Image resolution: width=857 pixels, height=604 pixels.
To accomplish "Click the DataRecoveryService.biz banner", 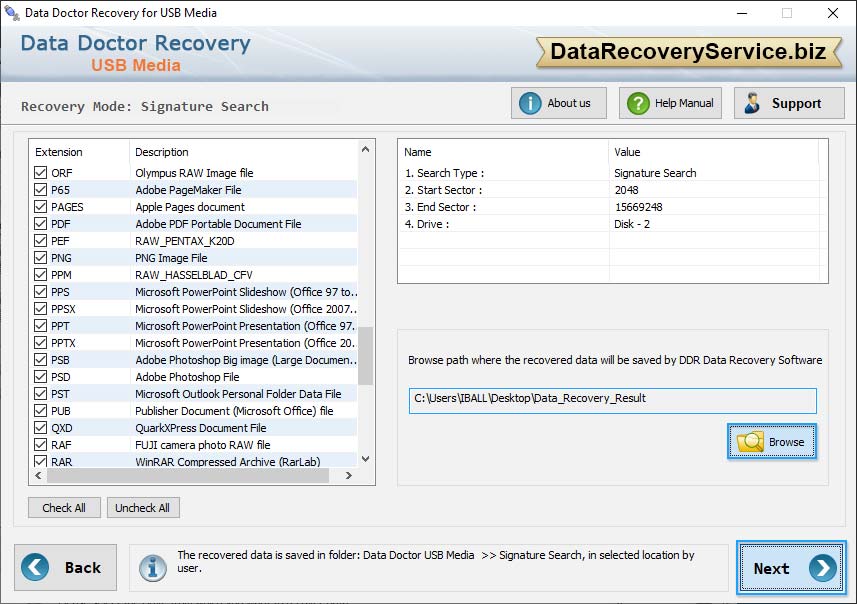I will 689,52.
